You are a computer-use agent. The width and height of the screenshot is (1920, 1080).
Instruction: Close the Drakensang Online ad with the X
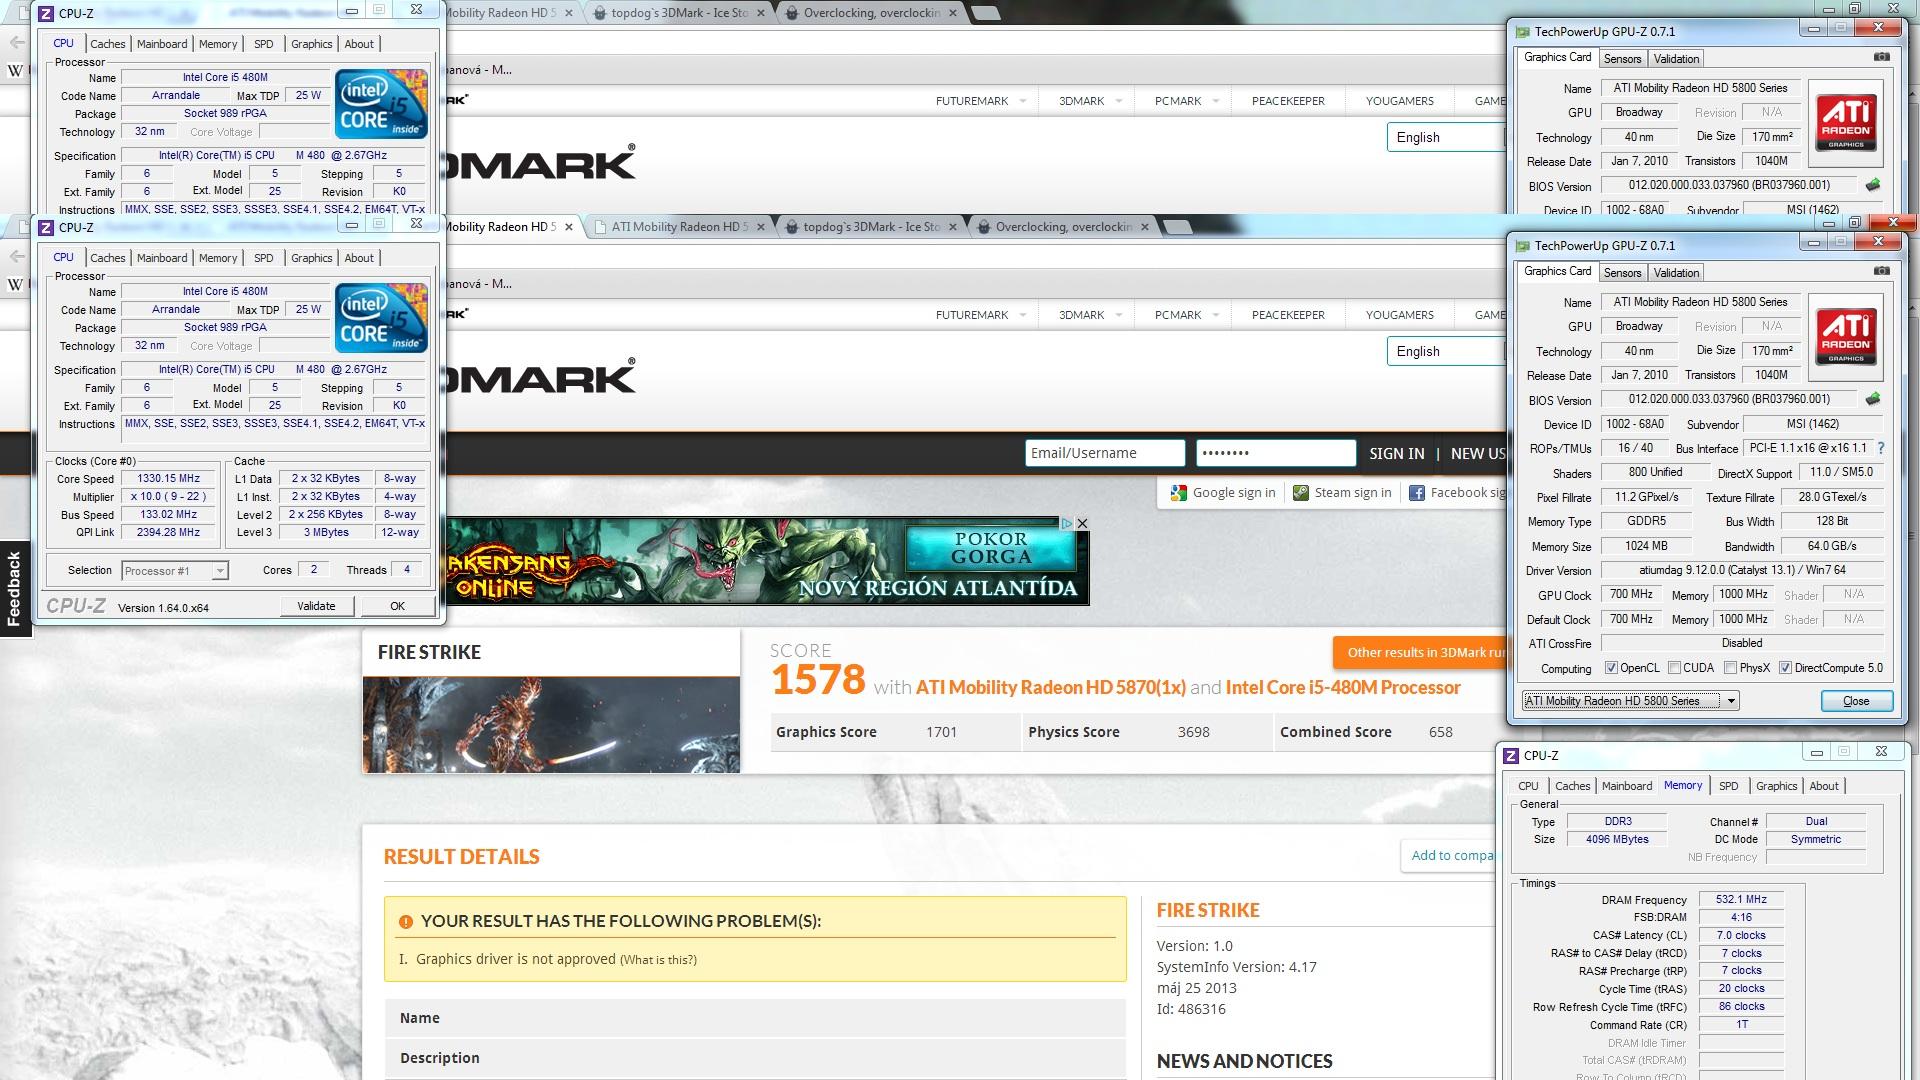pos(1082,523)
